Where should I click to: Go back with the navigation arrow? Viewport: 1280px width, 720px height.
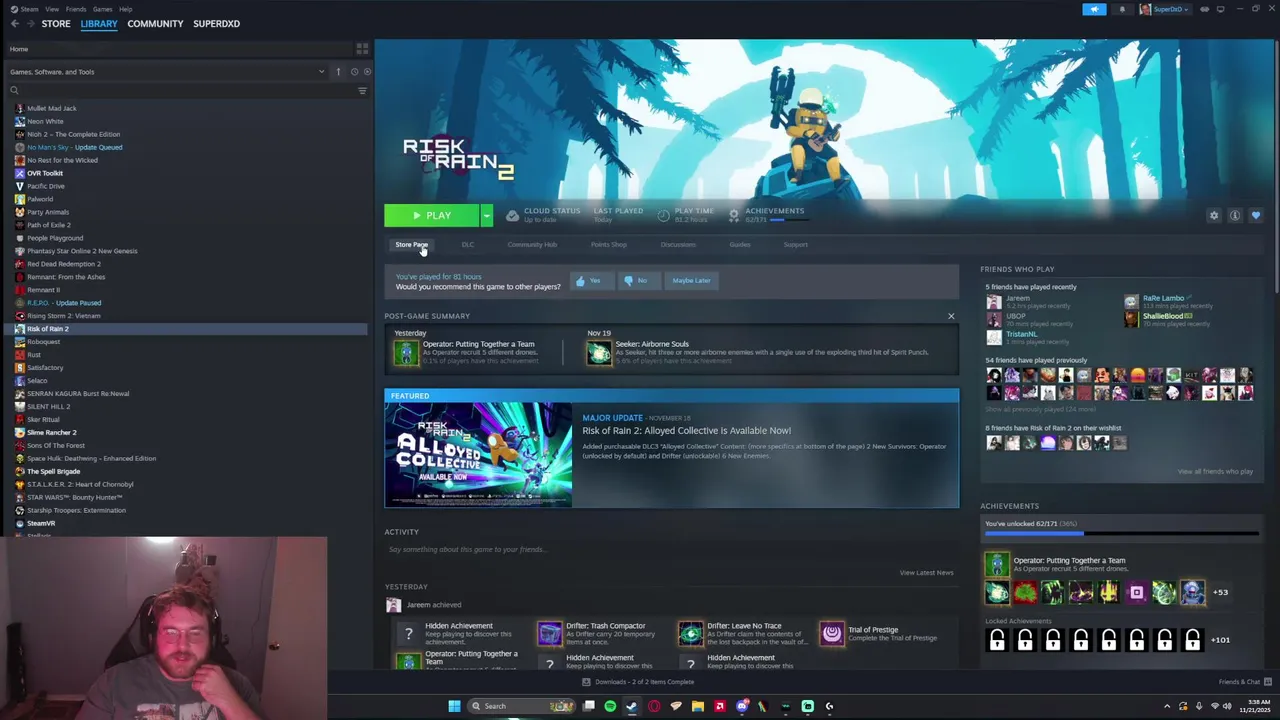pyautogui.click(x=14, y=23)
